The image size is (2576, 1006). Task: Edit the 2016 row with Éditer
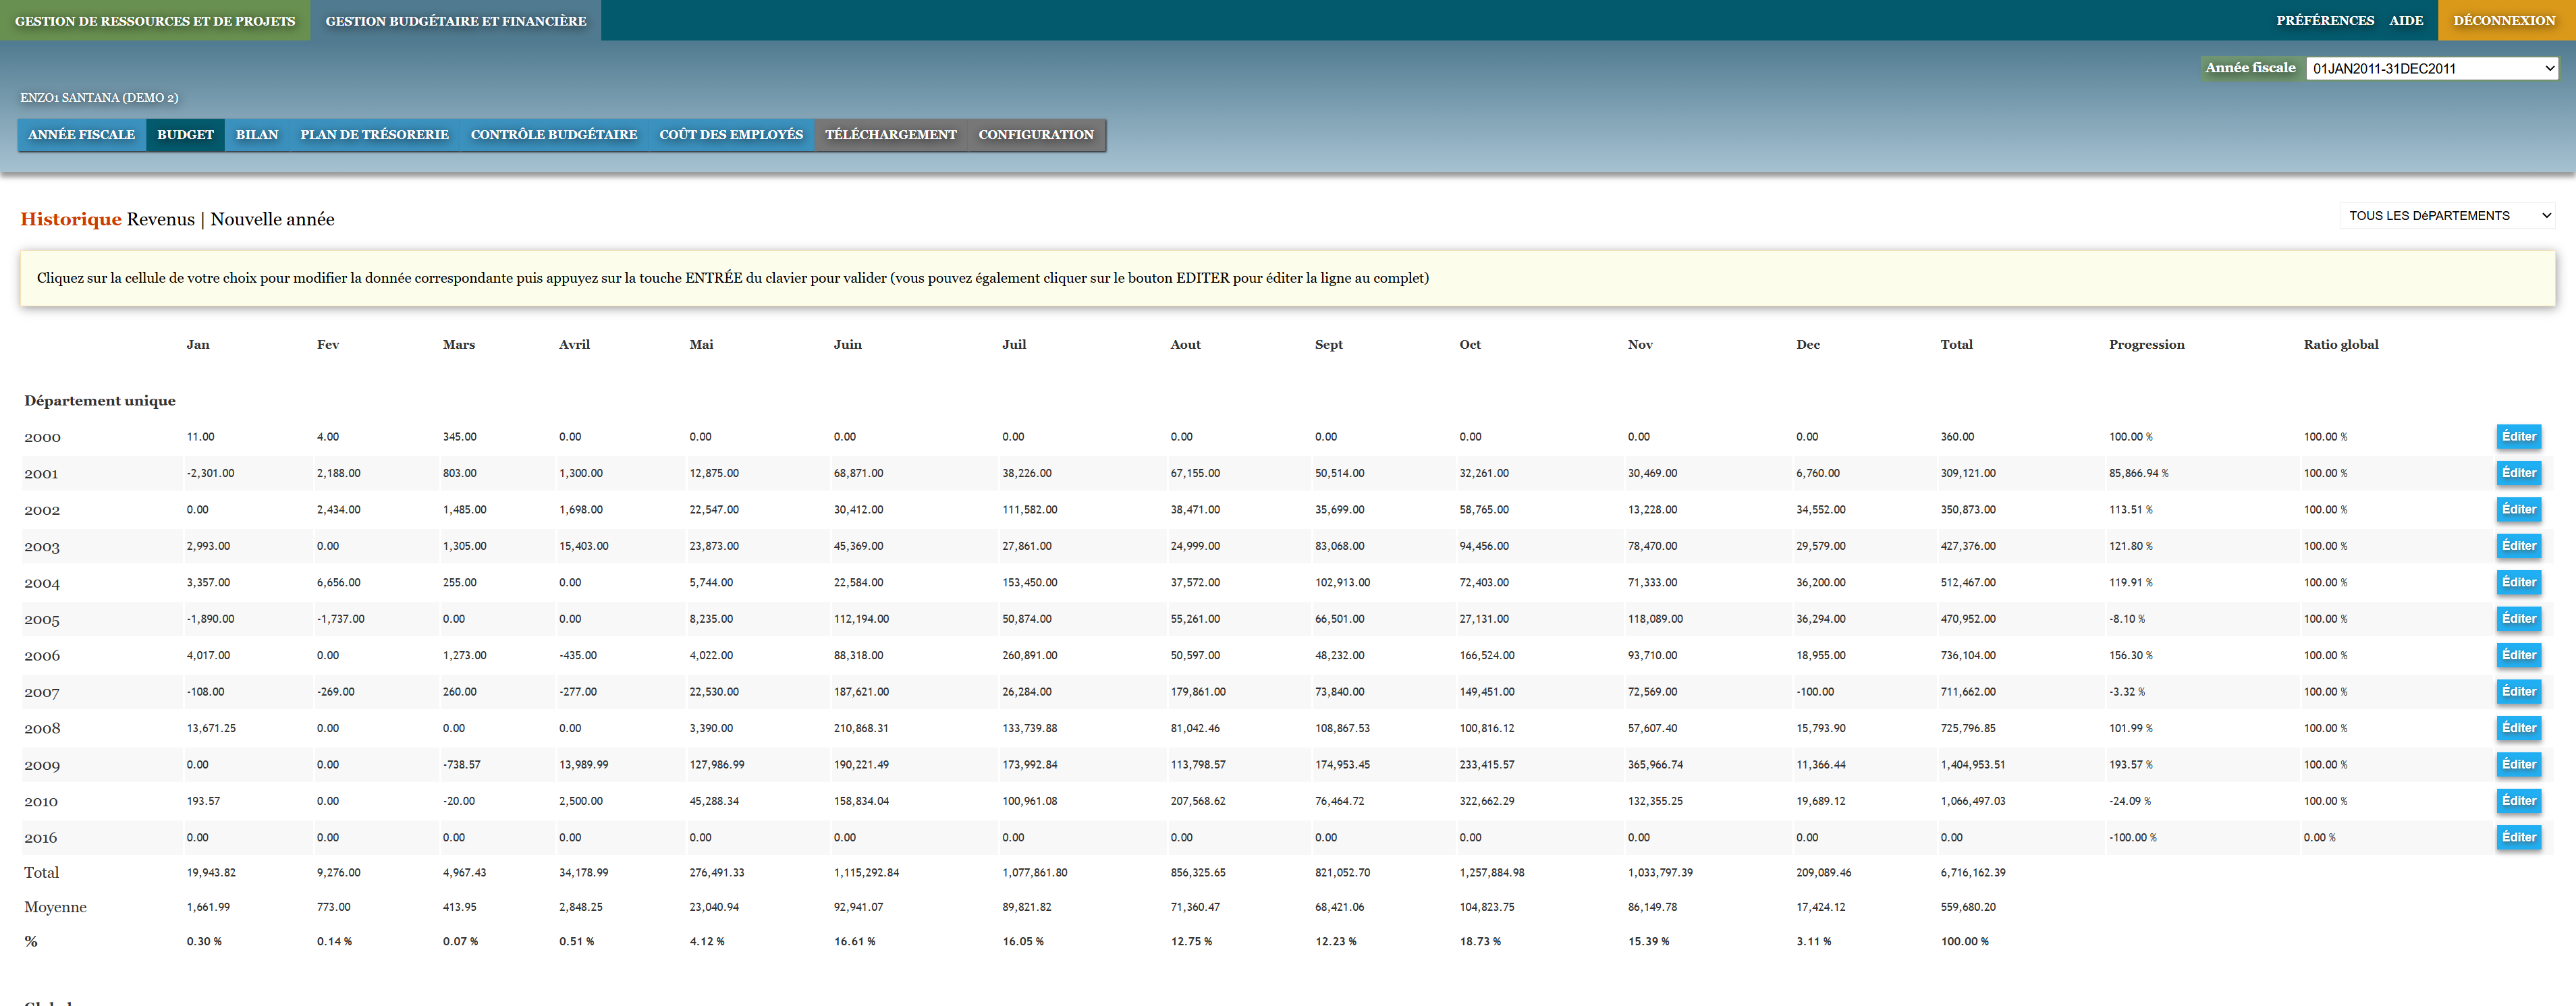coord(2518,838)
